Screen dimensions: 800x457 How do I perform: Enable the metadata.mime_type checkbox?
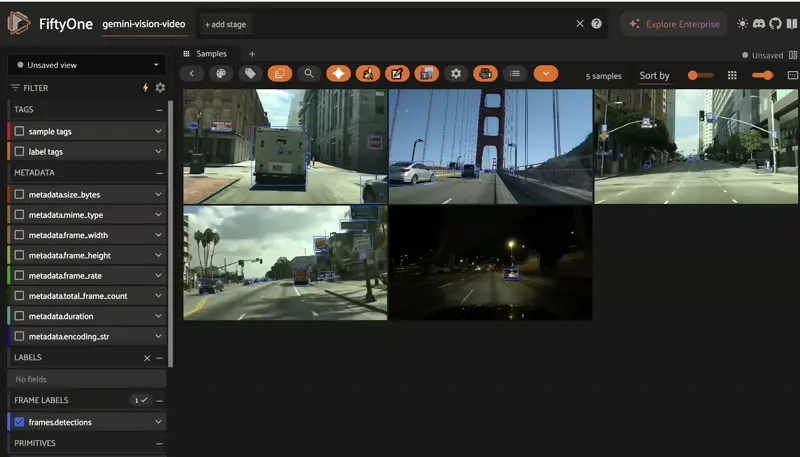coord(19,215)
